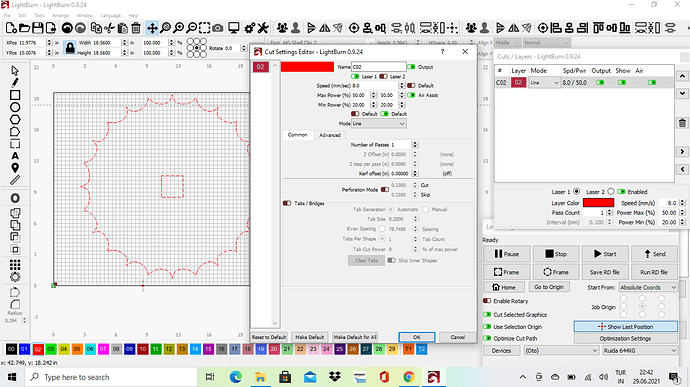Select the green 03 palette color swatch
Viewport: 690px width, 387px height.
pos(51,349)
